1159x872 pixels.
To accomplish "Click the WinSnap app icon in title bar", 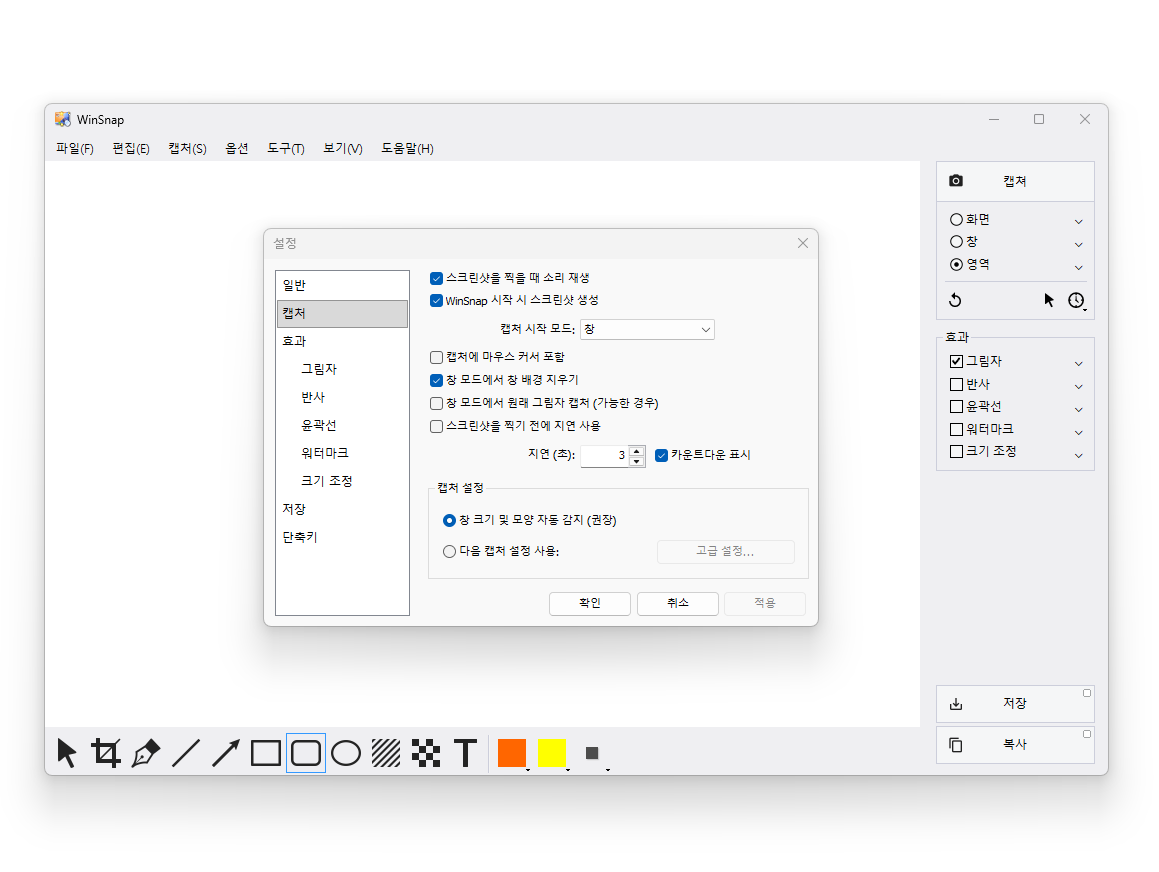I will point(63,119).
